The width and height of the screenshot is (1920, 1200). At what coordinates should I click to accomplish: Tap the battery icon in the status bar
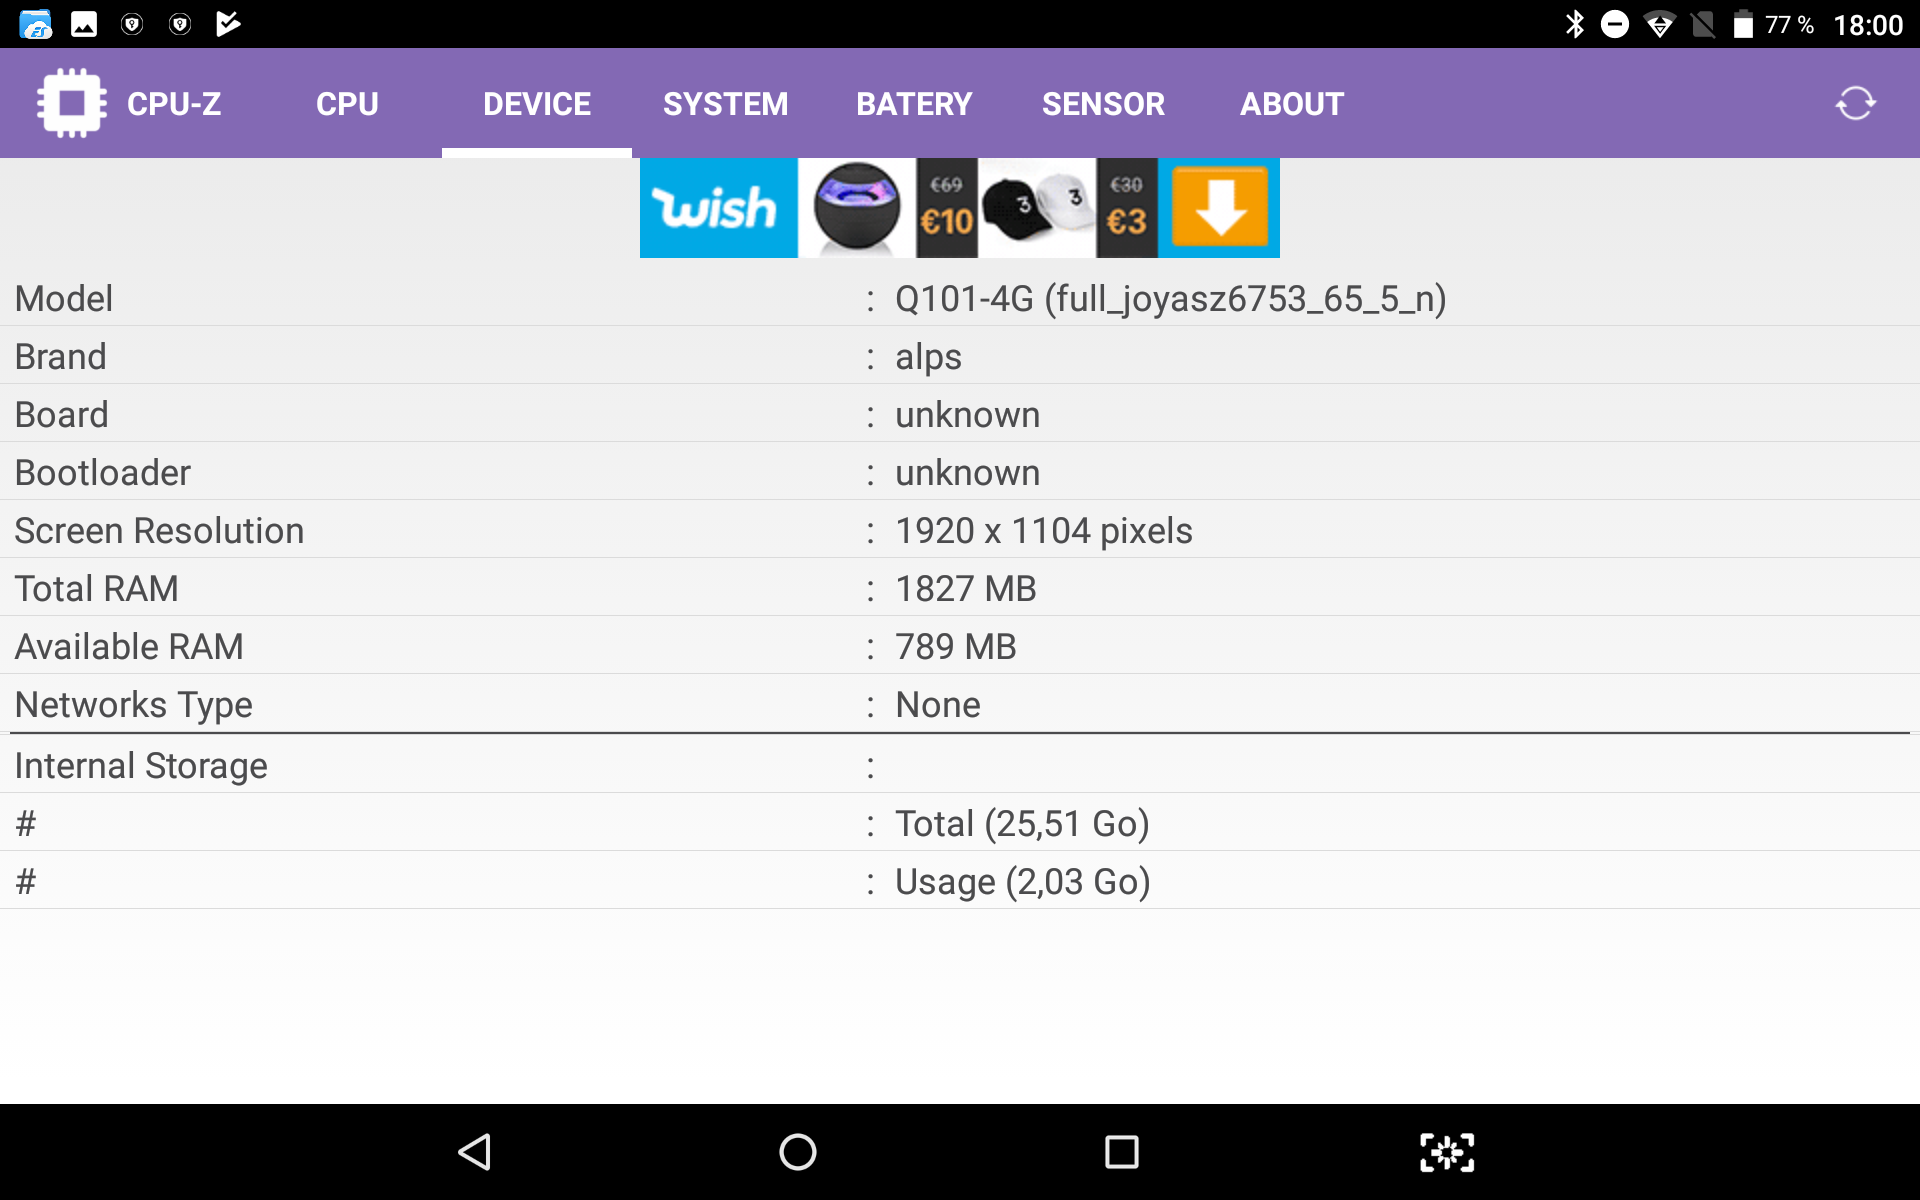[x=1742, y=24]
